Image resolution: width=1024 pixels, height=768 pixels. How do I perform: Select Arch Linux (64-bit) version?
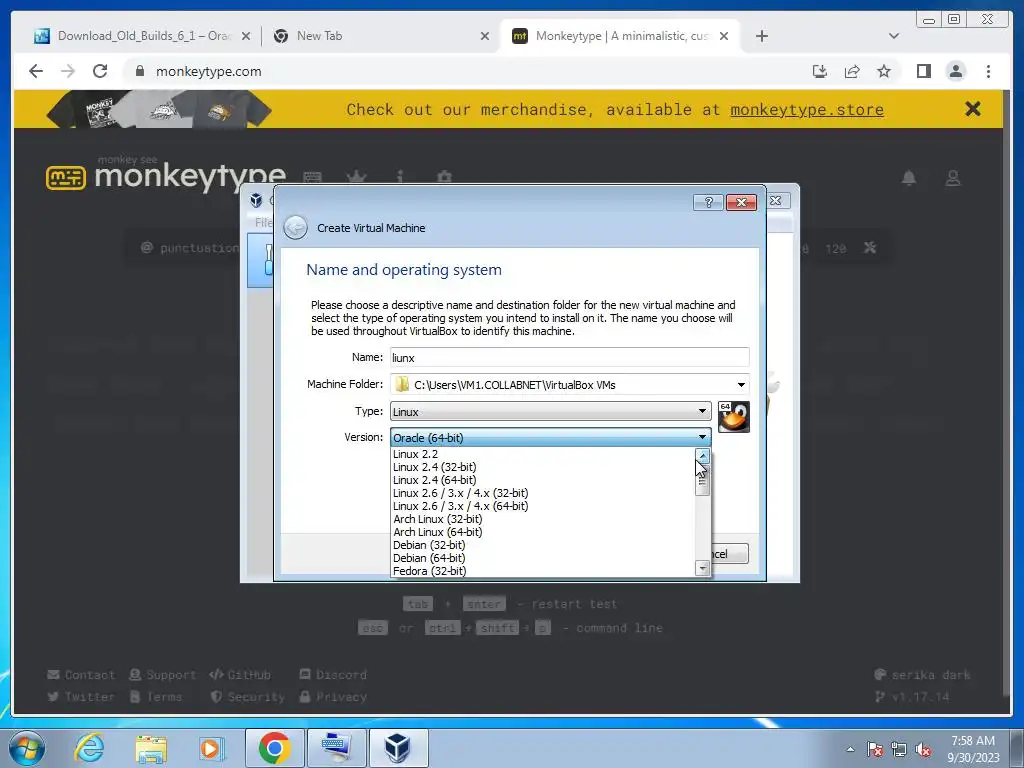[543, 532]
